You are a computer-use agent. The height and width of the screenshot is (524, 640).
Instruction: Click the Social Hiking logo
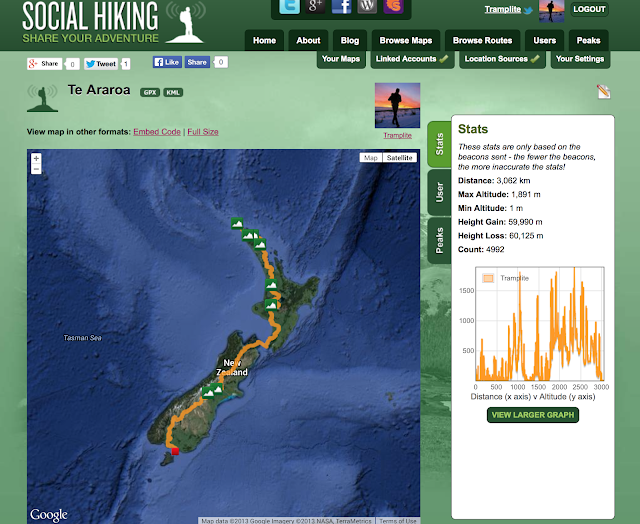tap(113, 22)
